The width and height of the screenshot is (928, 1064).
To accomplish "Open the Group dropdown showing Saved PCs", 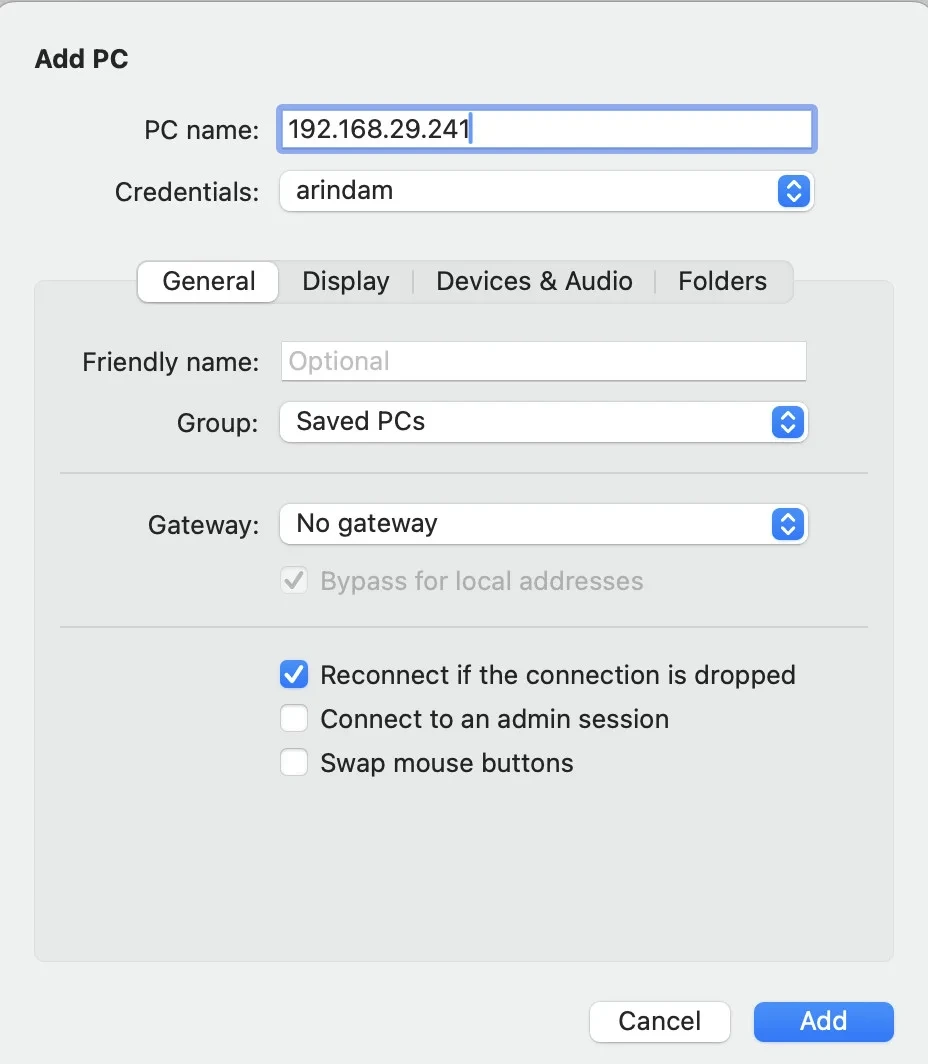I will coord(543,422).
